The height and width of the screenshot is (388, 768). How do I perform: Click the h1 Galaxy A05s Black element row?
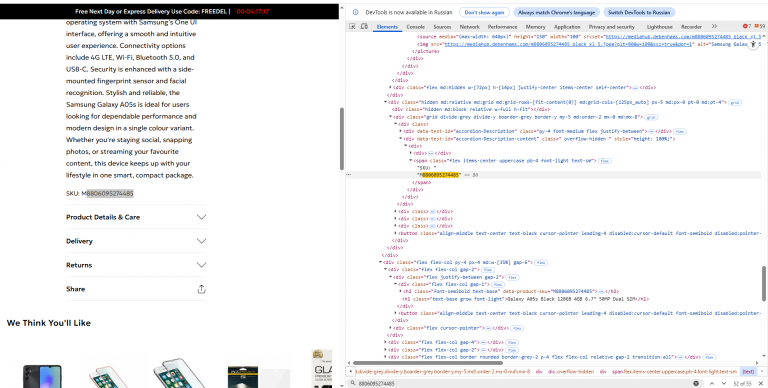pos(526,299)
